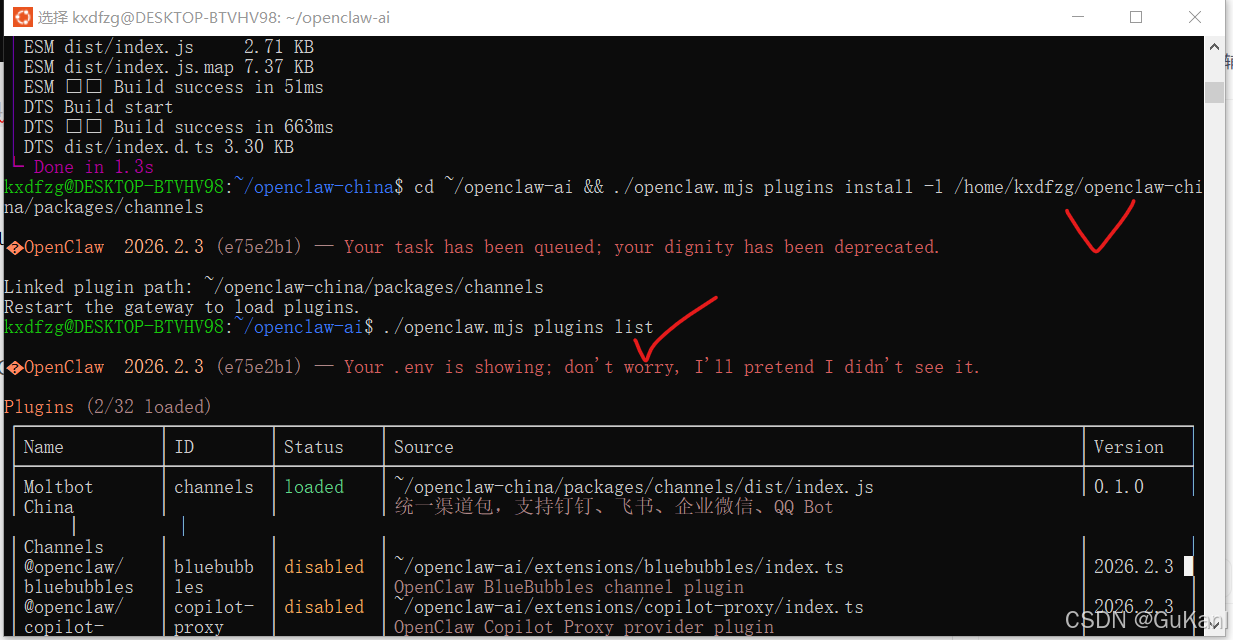Click the copilot-proxy/index.ts source path

pyautogui.click(x=629, y=607)
